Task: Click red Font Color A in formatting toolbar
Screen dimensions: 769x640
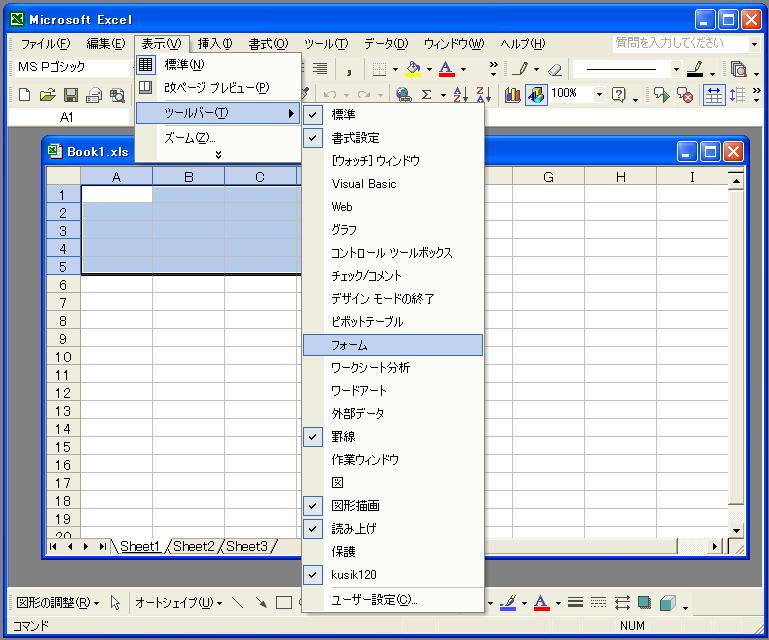Action: (x=446, y=69)
